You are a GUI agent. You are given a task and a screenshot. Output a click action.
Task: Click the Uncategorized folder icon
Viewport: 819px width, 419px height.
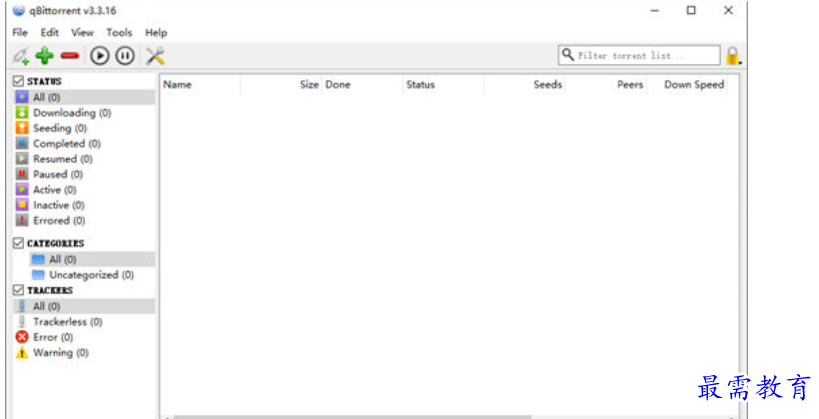[38, 275]
